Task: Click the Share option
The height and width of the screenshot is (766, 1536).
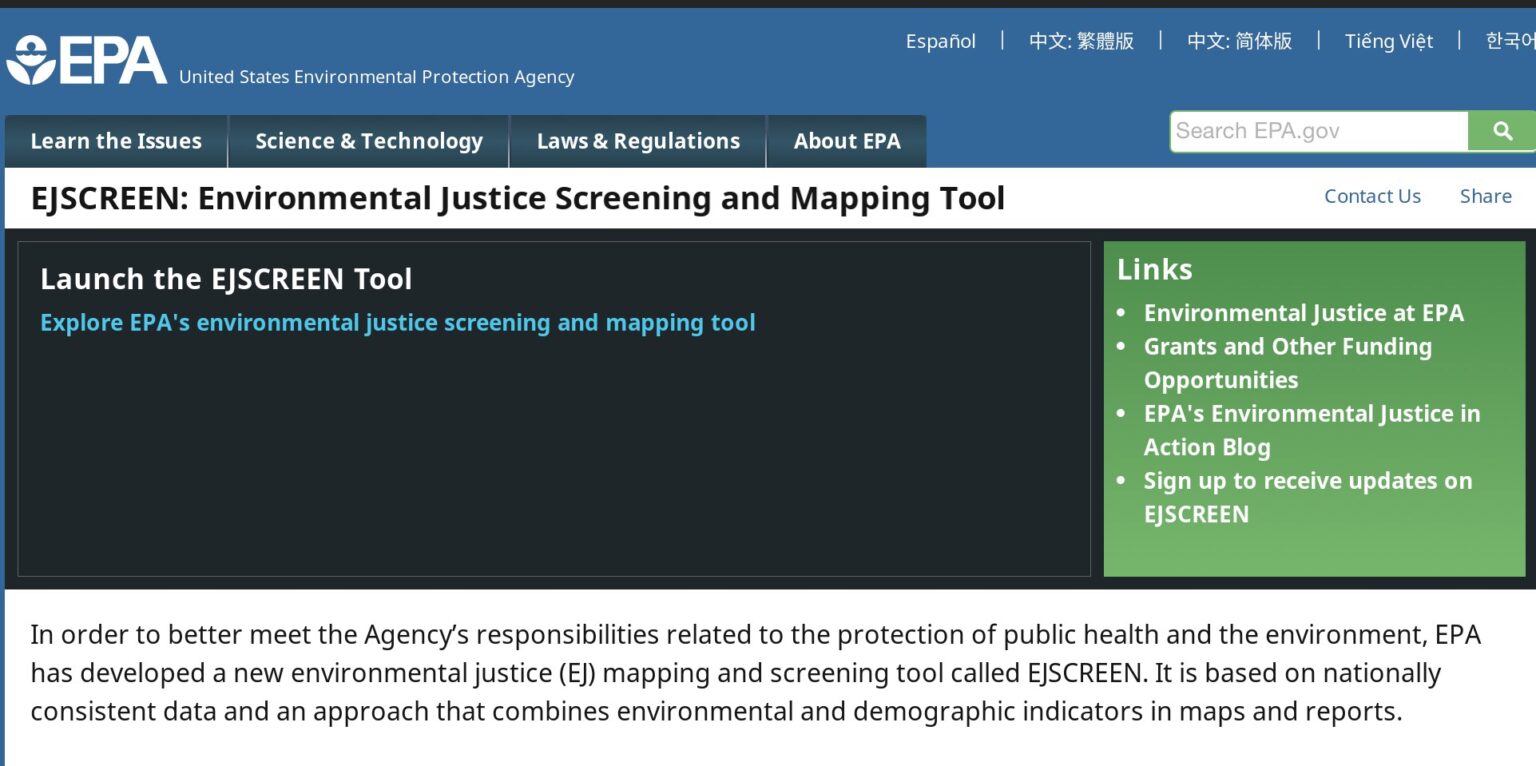Action: pyautogui.click(x=1485, y=196)
